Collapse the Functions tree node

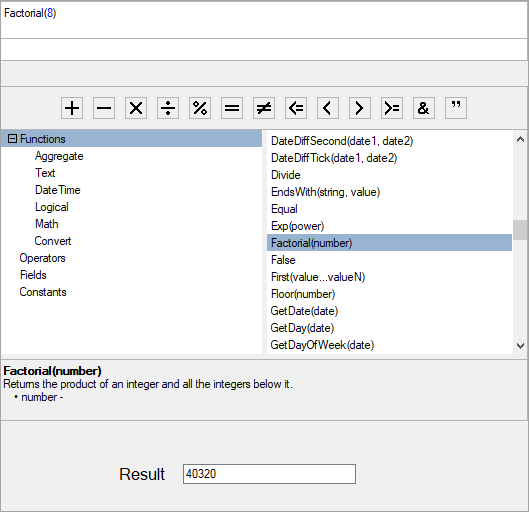coord(12,139)
